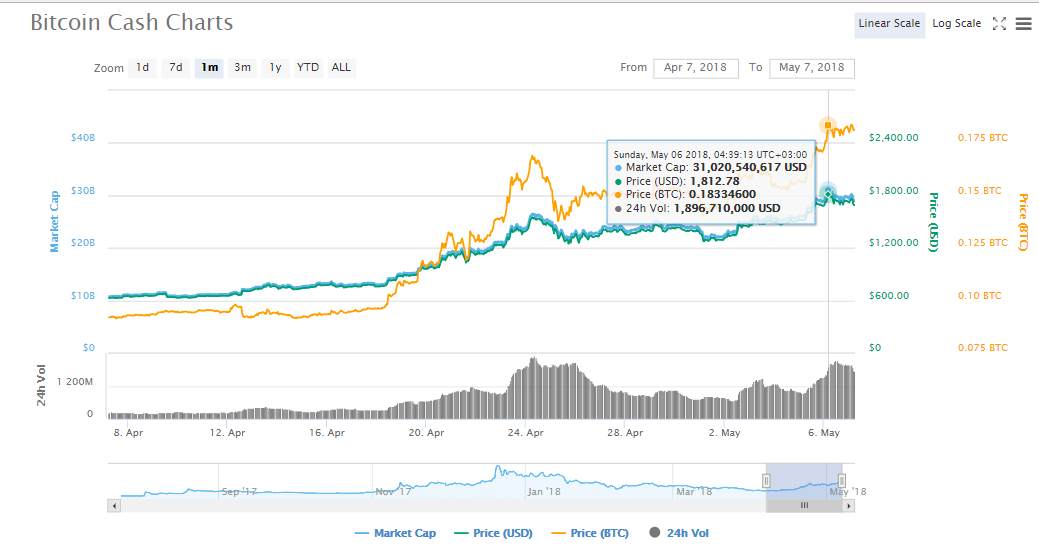This screenshot has height=549, width=1039.
Task: Select the 1d zoom range
Action: (x=143, y=68)
